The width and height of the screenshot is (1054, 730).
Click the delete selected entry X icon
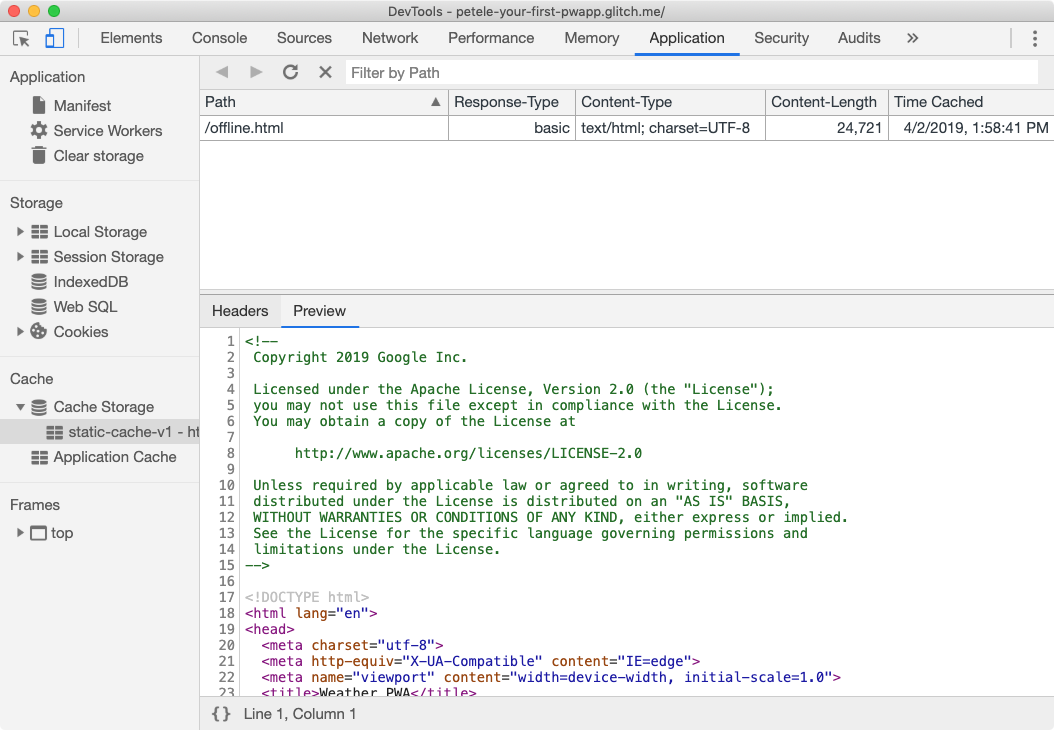(x=325, y=72)
